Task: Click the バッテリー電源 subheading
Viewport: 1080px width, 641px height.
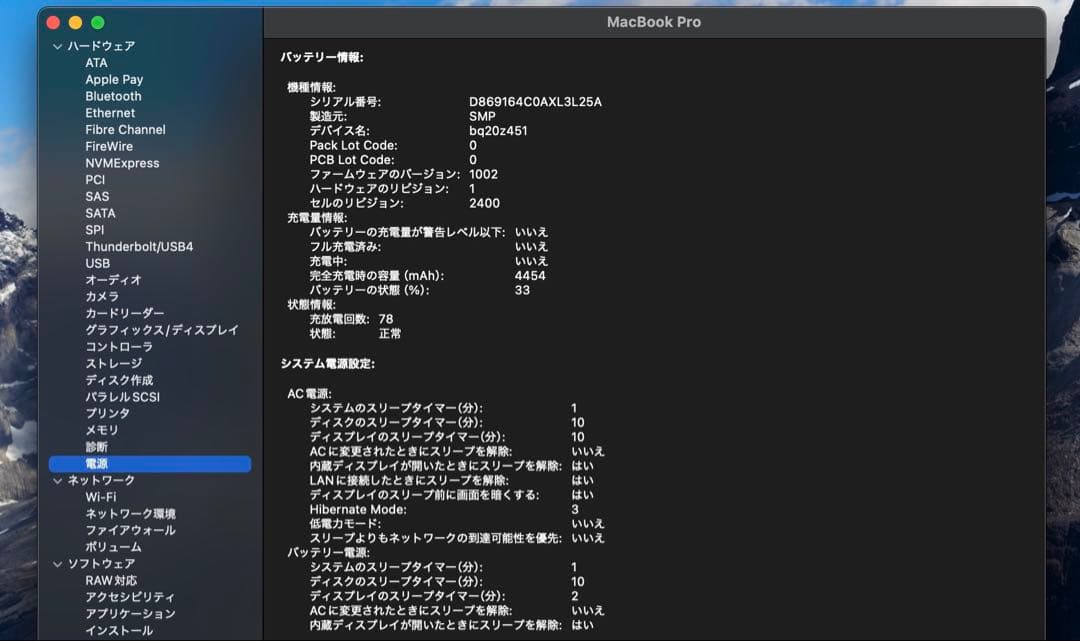Action: (328, 552)
